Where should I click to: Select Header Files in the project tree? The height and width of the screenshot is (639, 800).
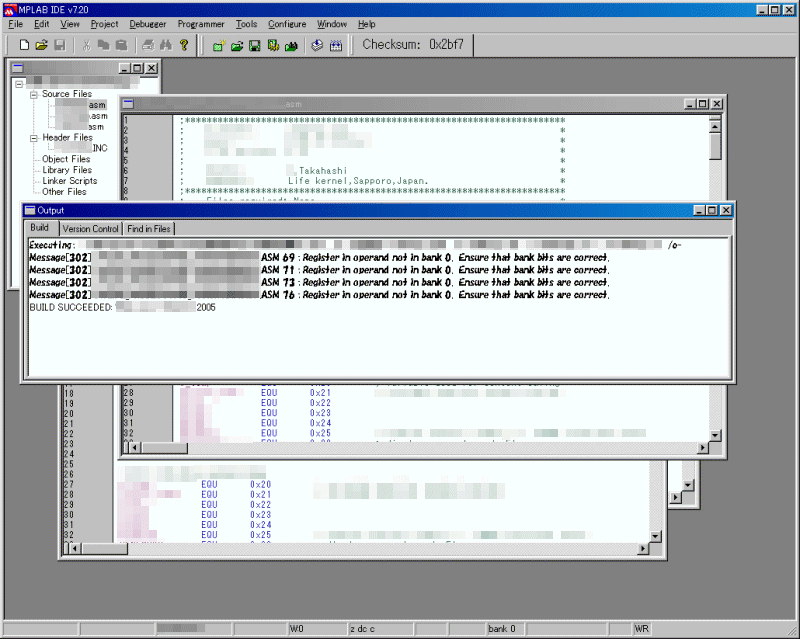[x=67, y=137]
